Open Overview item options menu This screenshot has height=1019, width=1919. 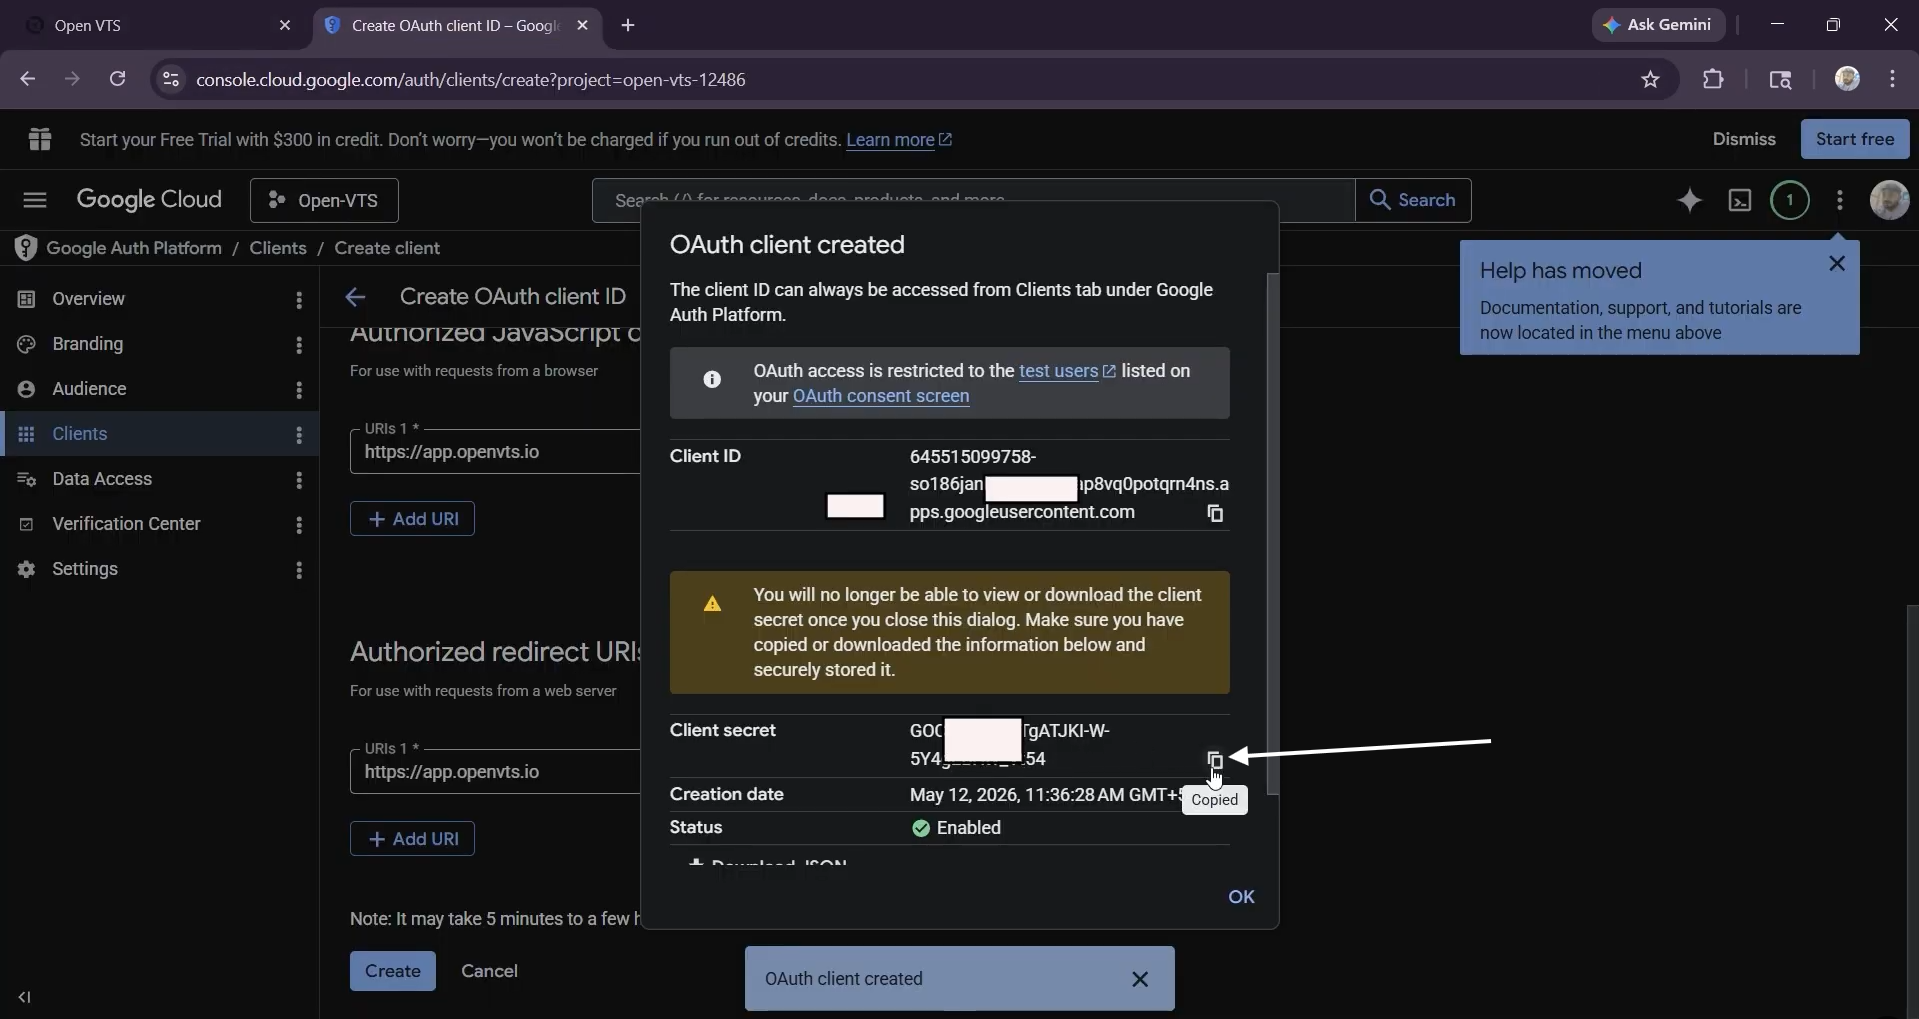pos(299,299)
